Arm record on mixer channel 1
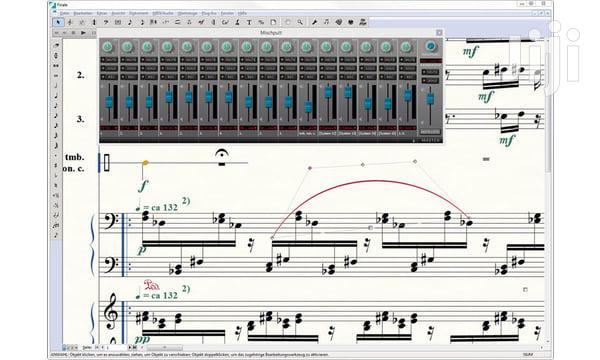 109,77
